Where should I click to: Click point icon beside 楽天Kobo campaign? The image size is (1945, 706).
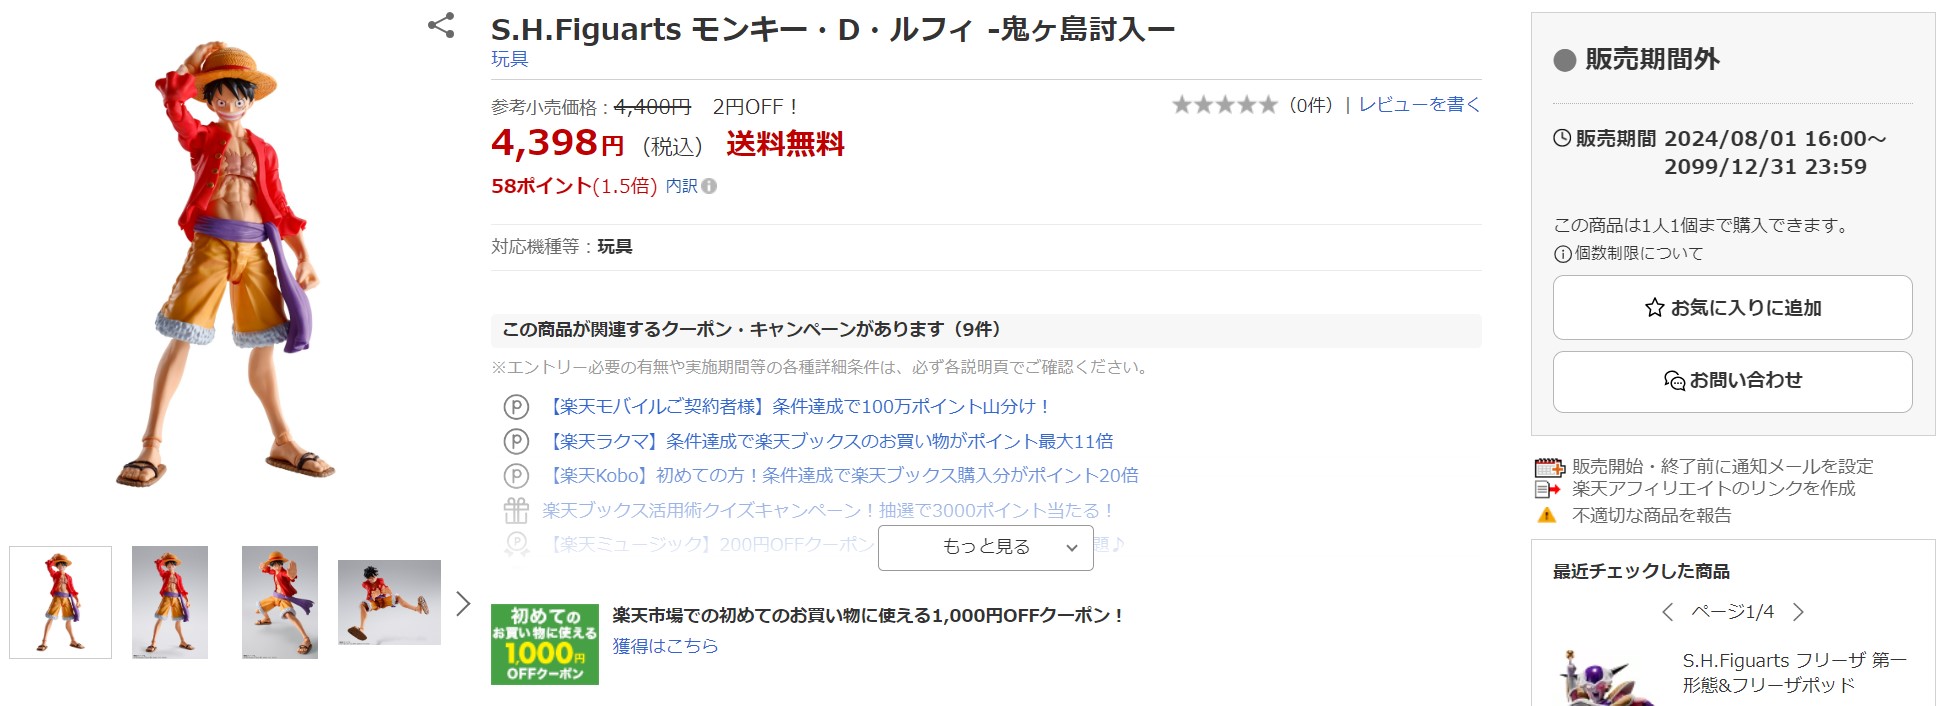(516, 476)
